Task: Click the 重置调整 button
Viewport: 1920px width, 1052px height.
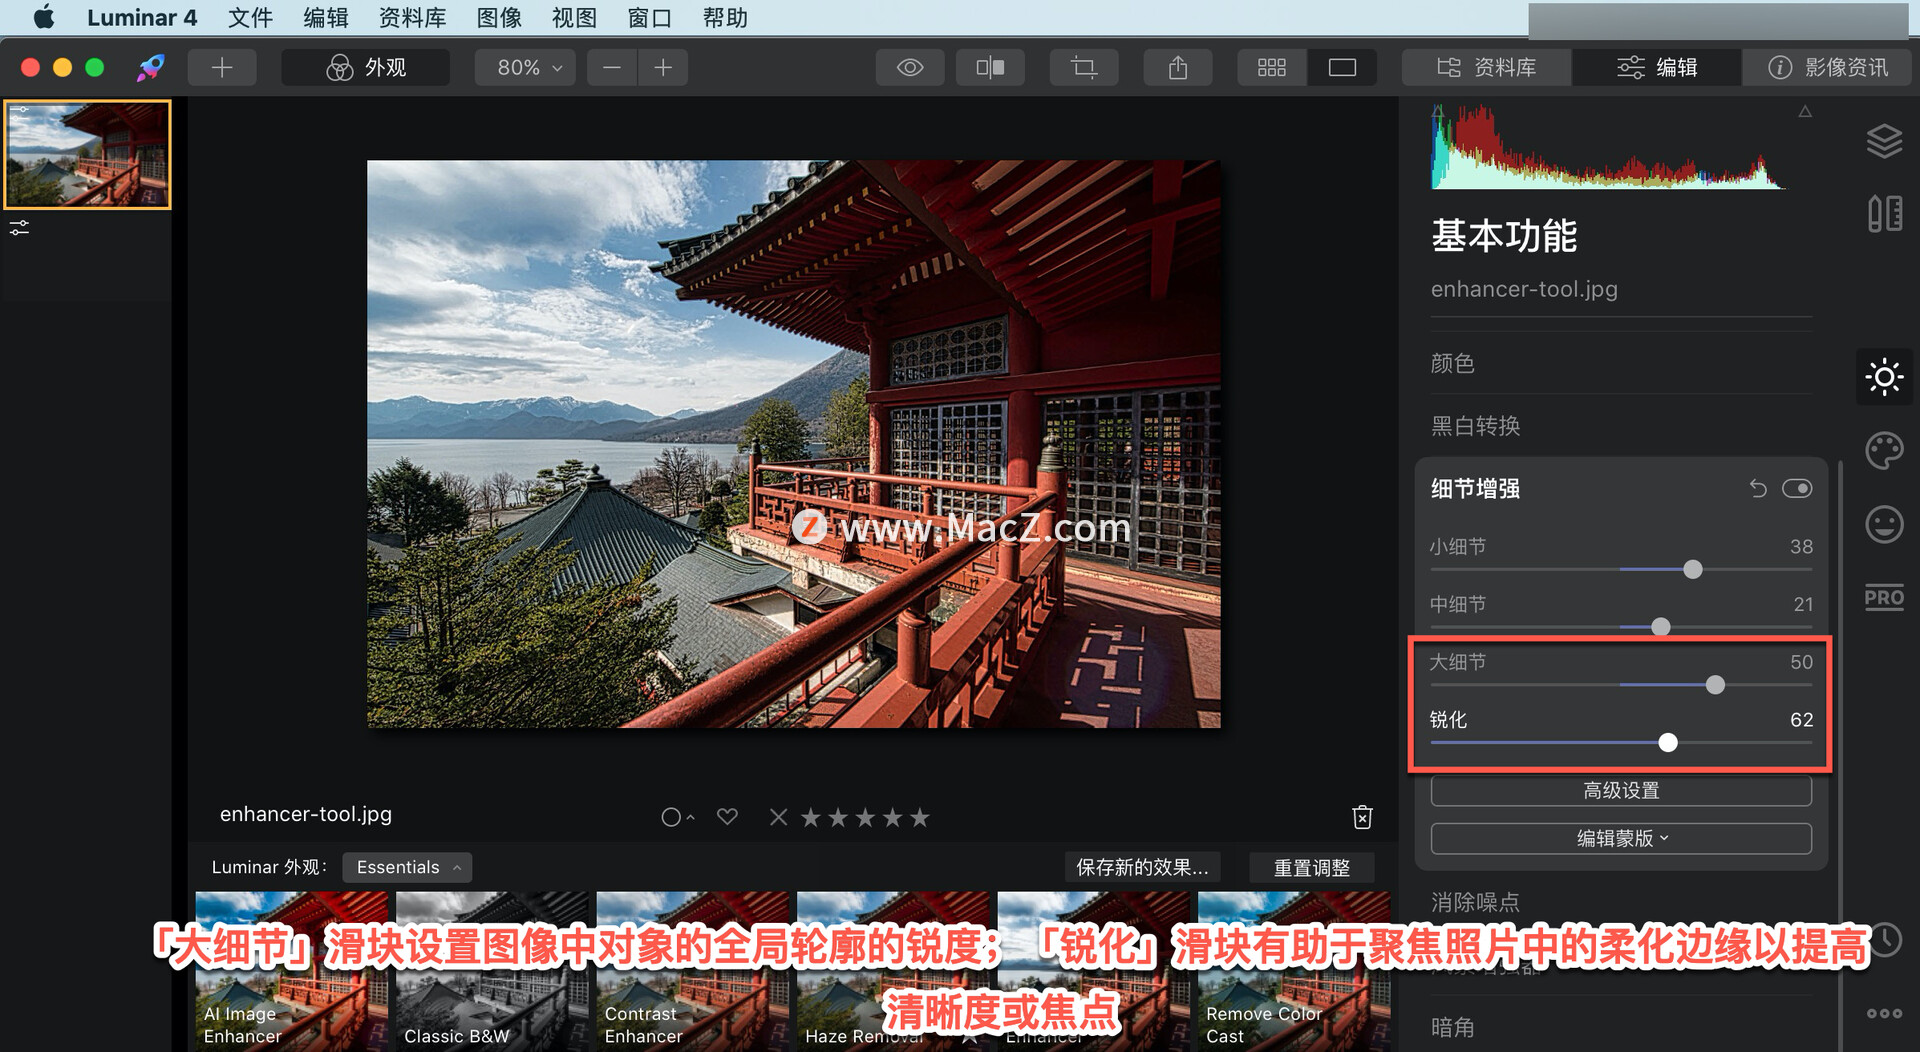Action: 1311,867
